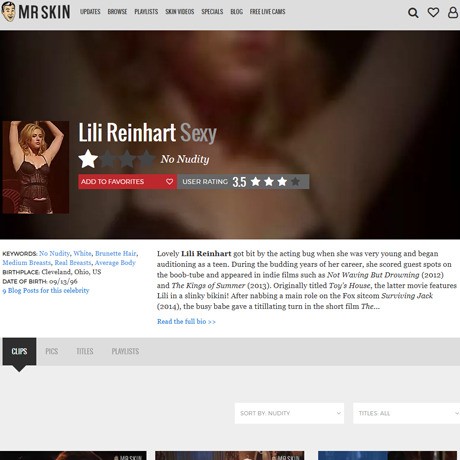Open the Browse menu
Viewport: 460px width, 460px height.
pos(117,12)
